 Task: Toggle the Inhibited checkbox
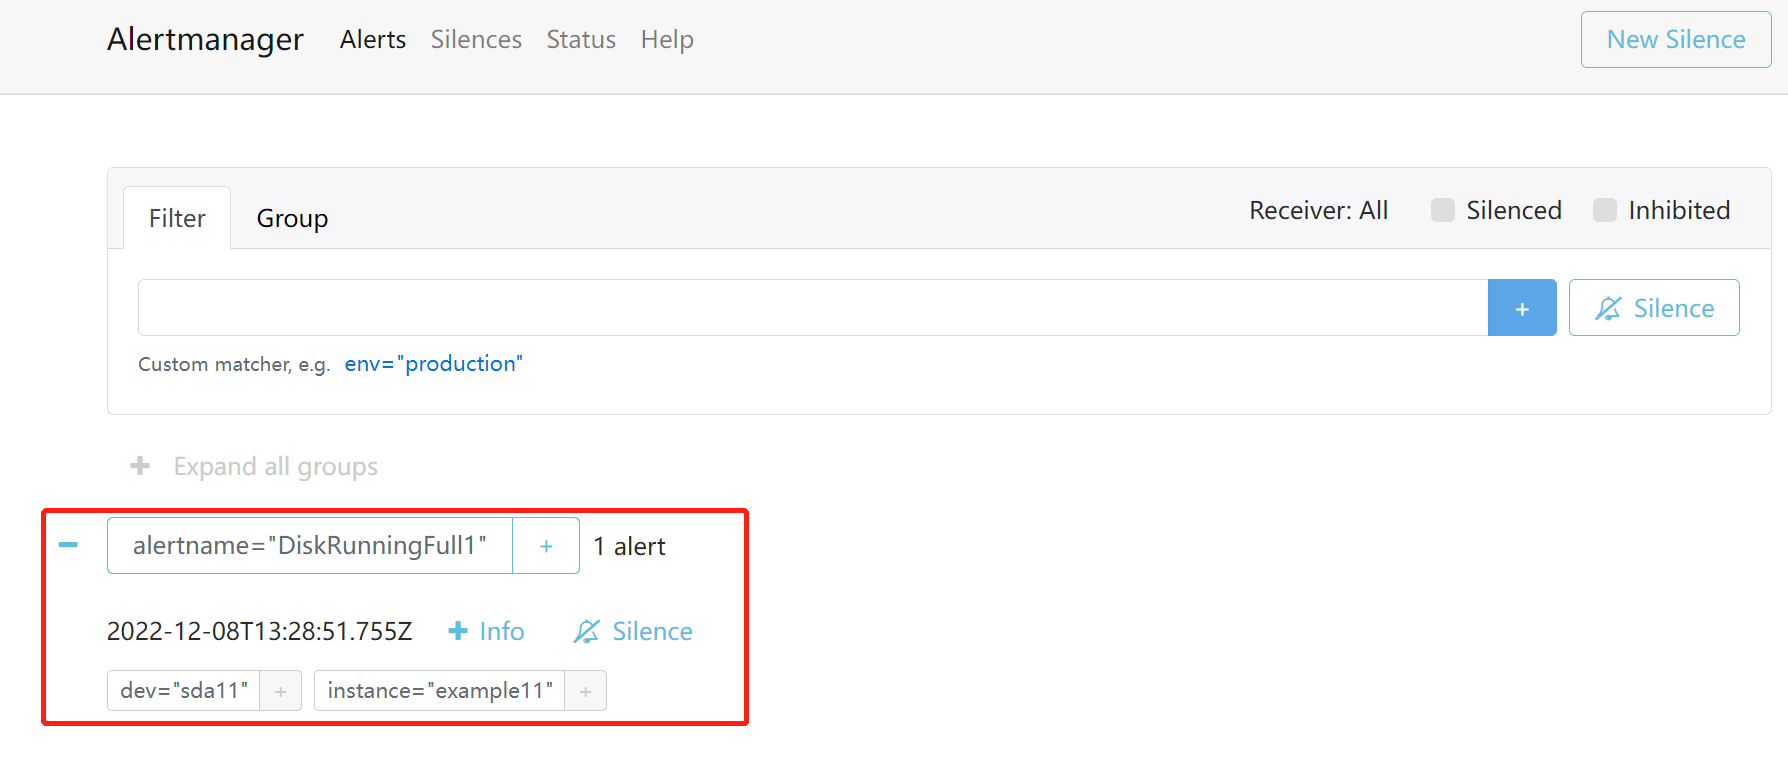1604,210
